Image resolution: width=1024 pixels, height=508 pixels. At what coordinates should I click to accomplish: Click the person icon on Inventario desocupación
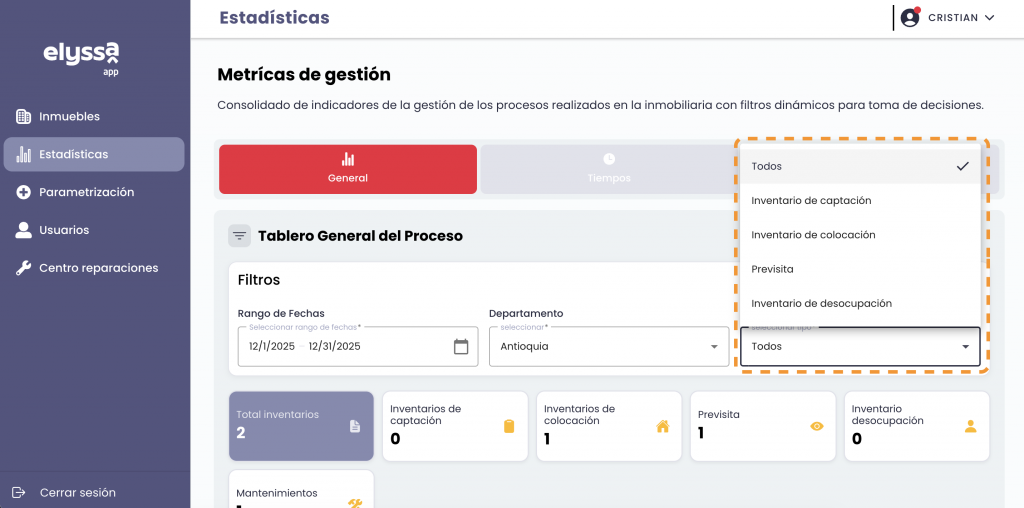pos(970,425)
